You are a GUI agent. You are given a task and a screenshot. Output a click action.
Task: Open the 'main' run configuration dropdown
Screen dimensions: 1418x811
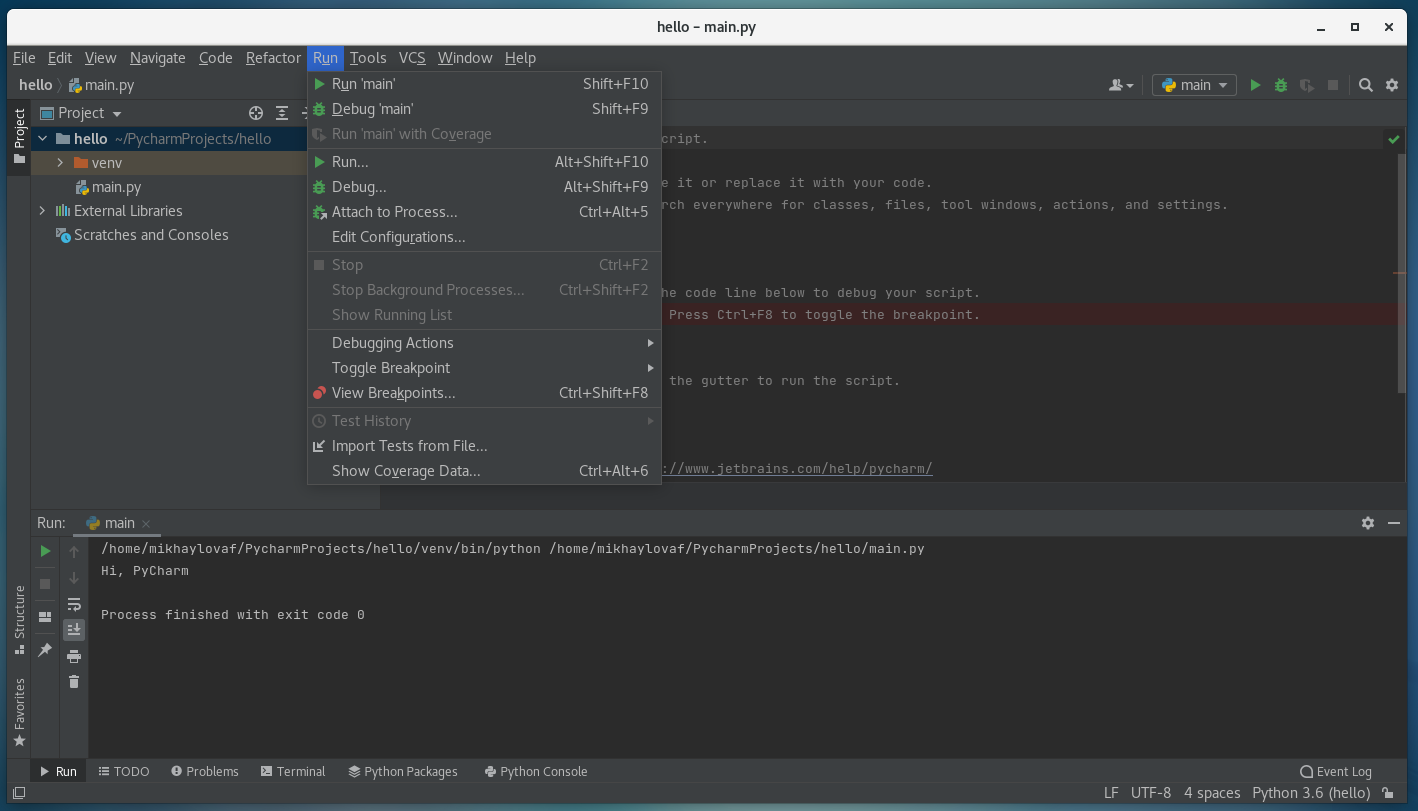(x=1194, y=86)
